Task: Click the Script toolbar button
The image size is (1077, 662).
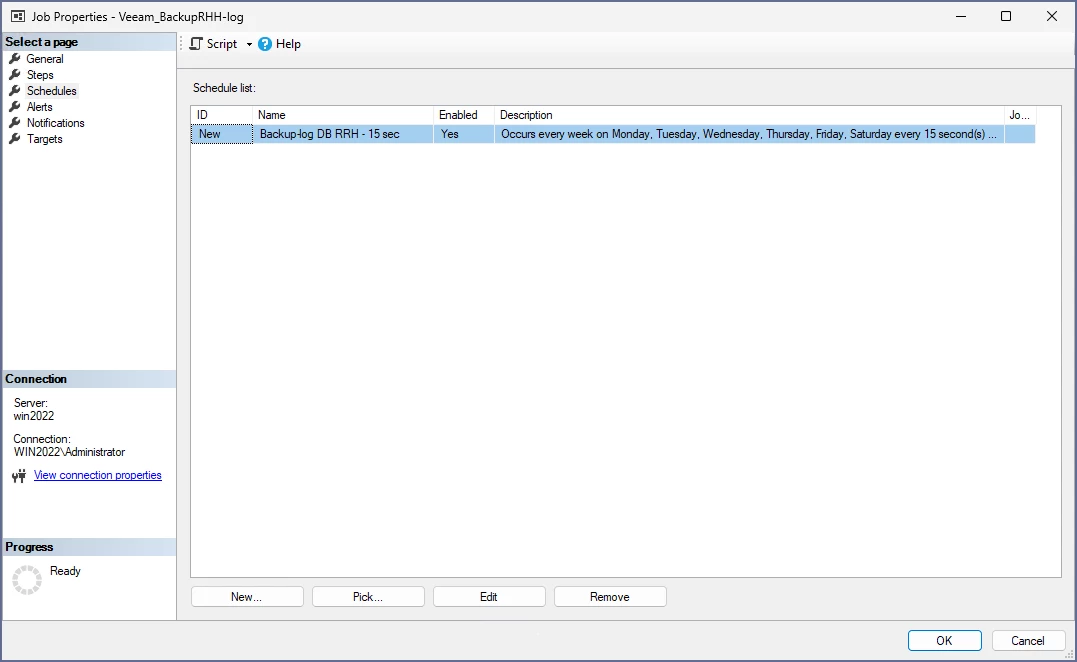Action: [214, 44]
